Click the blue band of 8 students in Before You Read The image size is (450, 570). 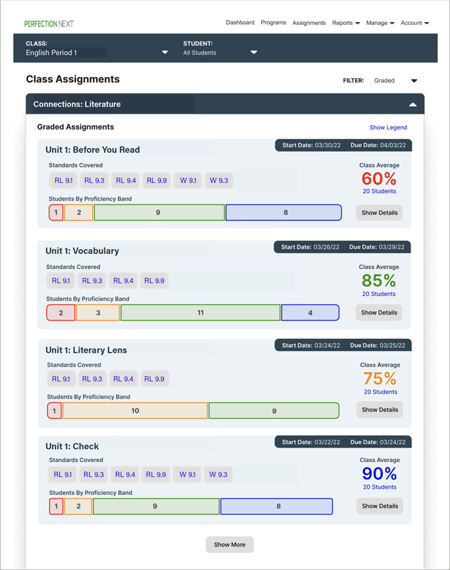tap(284, 213)
